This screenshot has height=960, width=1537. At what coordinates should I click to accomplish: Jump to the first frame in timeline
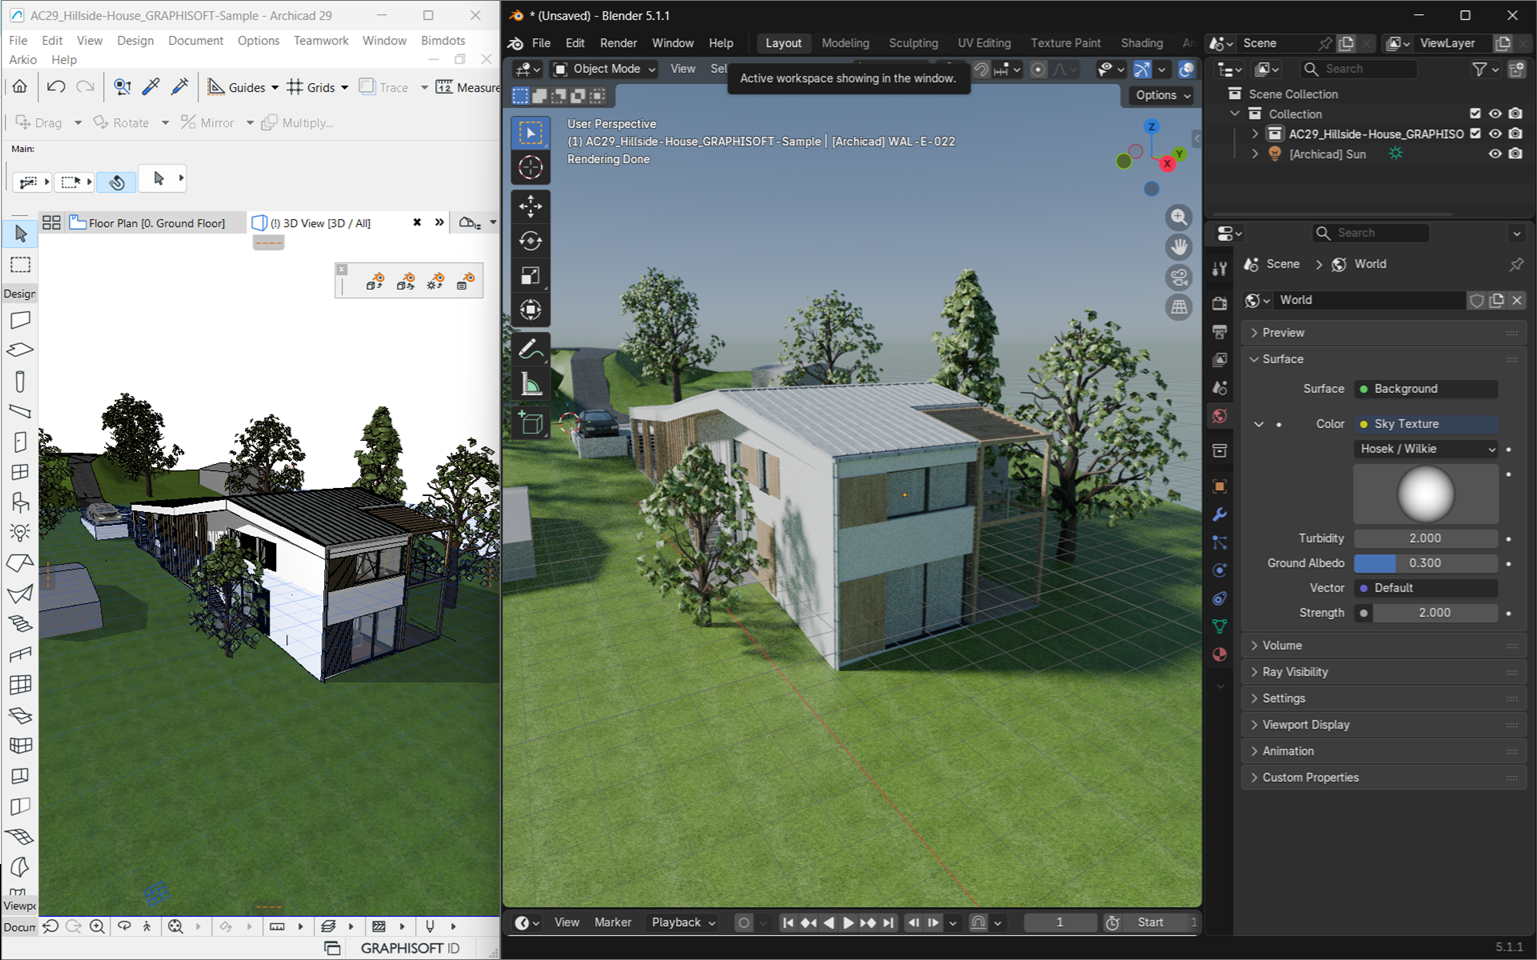coord(788,923)
